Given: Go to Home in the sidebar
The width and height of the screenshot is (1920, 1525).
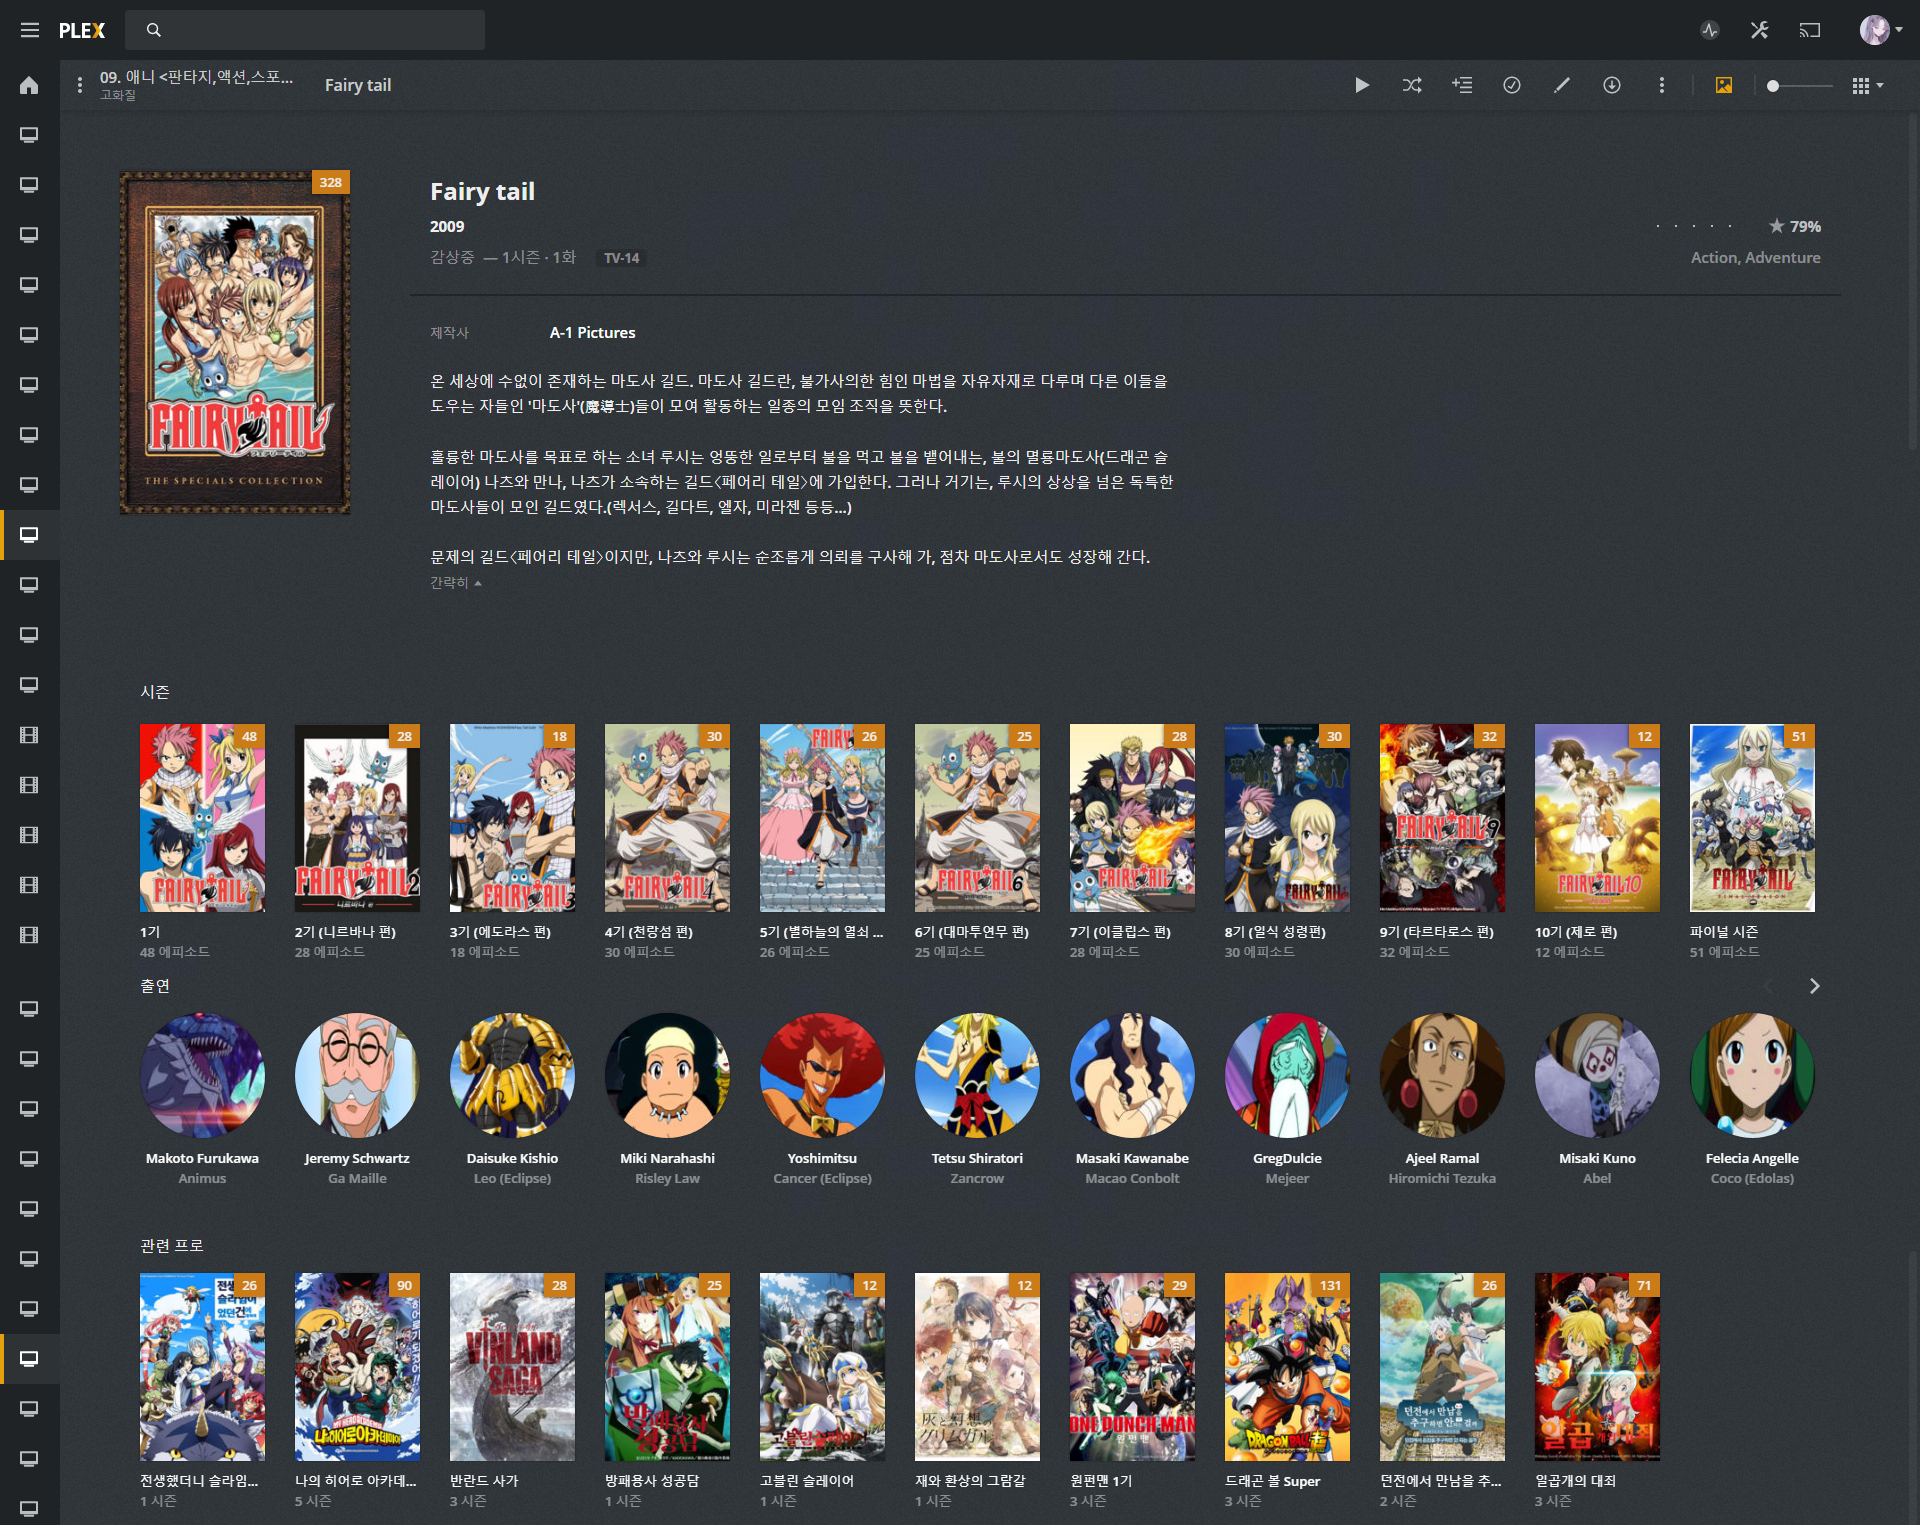Looking at the screenshot, I should pyautogui.click(x=29, y=85).
